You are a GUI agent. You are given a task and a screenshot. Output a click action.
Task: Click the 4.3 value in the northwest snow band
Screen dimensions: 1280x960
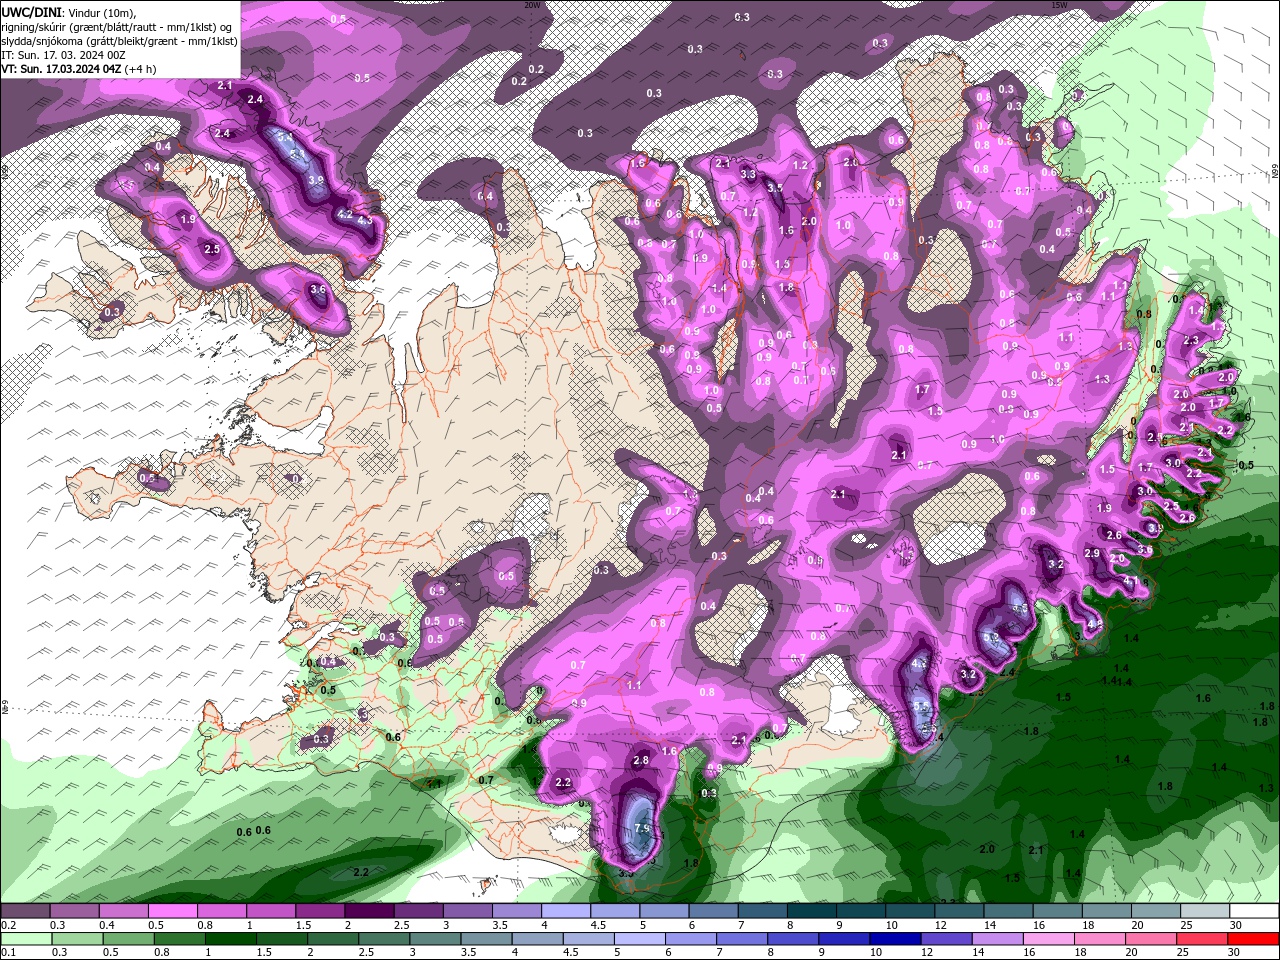pos(365,219)
